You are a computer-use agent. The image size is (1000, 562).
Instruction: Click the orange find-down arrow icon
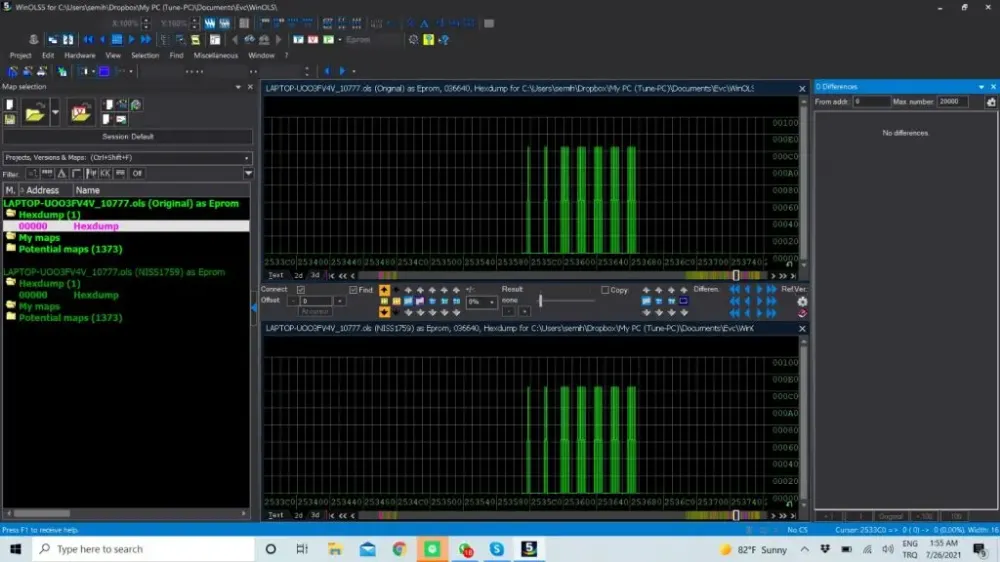[384, 312]
